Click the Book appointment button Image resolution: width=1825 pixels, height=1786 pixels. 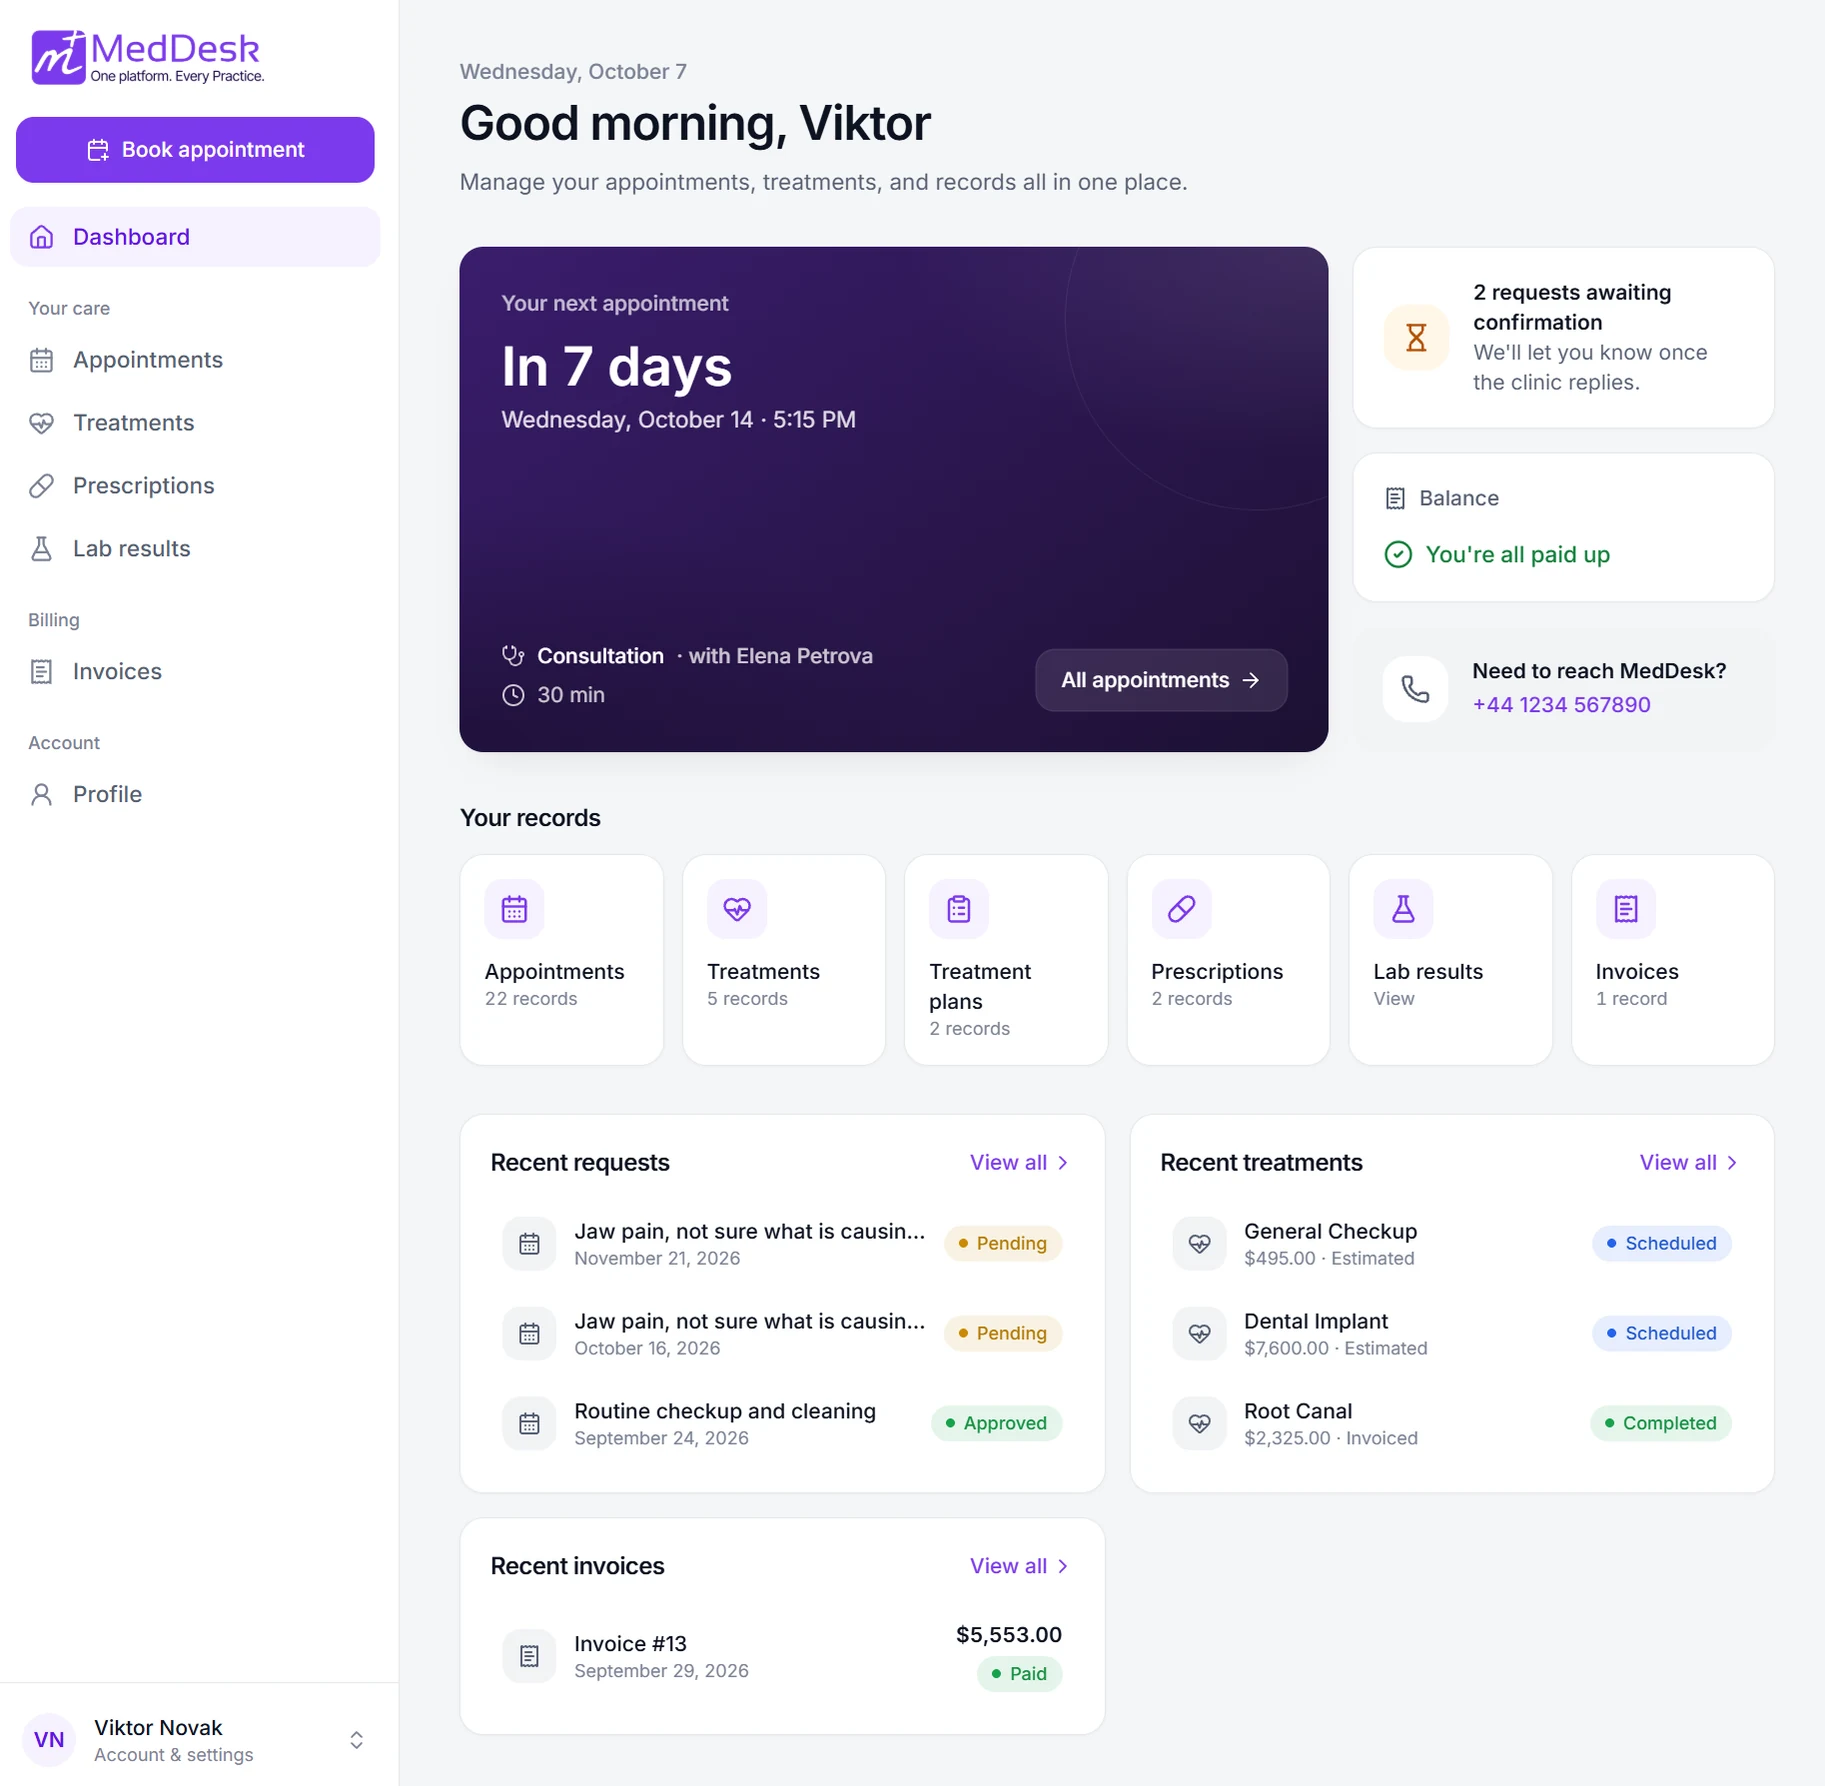pos(195,150)
